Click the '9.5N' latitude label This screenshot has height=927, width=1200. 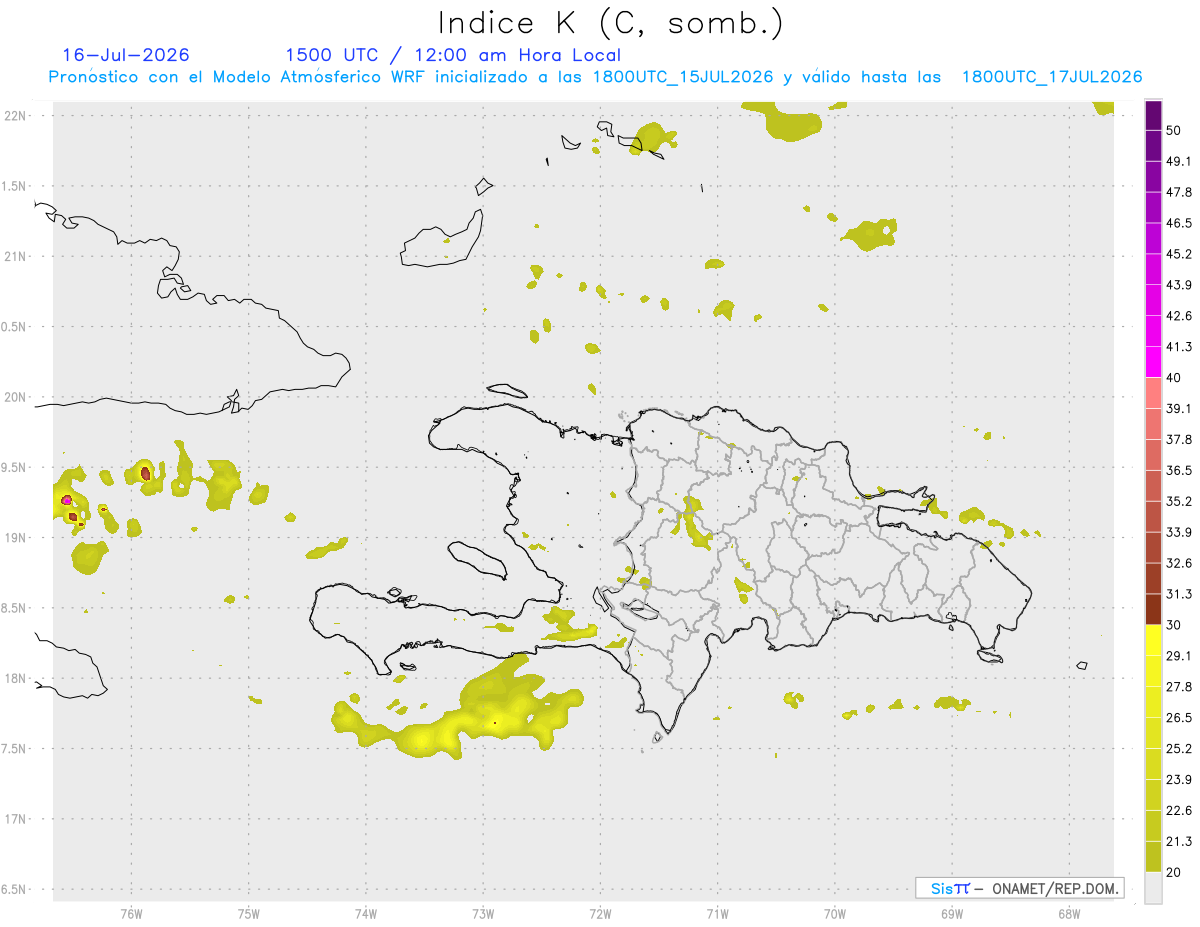point(14,468)
